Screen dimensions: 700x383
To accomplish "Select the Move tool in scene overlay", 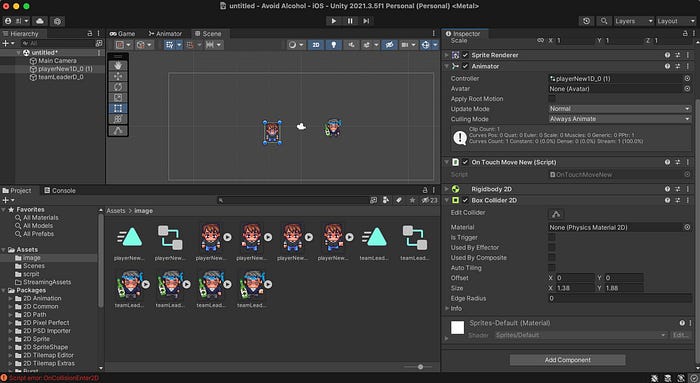I will 118,76.
